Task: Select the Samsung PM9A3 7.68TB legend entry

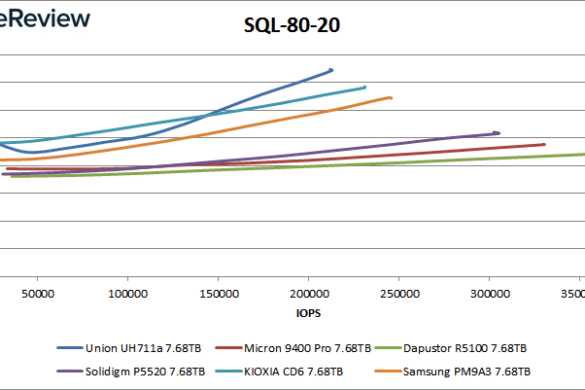Action: (x=452, y=371)
